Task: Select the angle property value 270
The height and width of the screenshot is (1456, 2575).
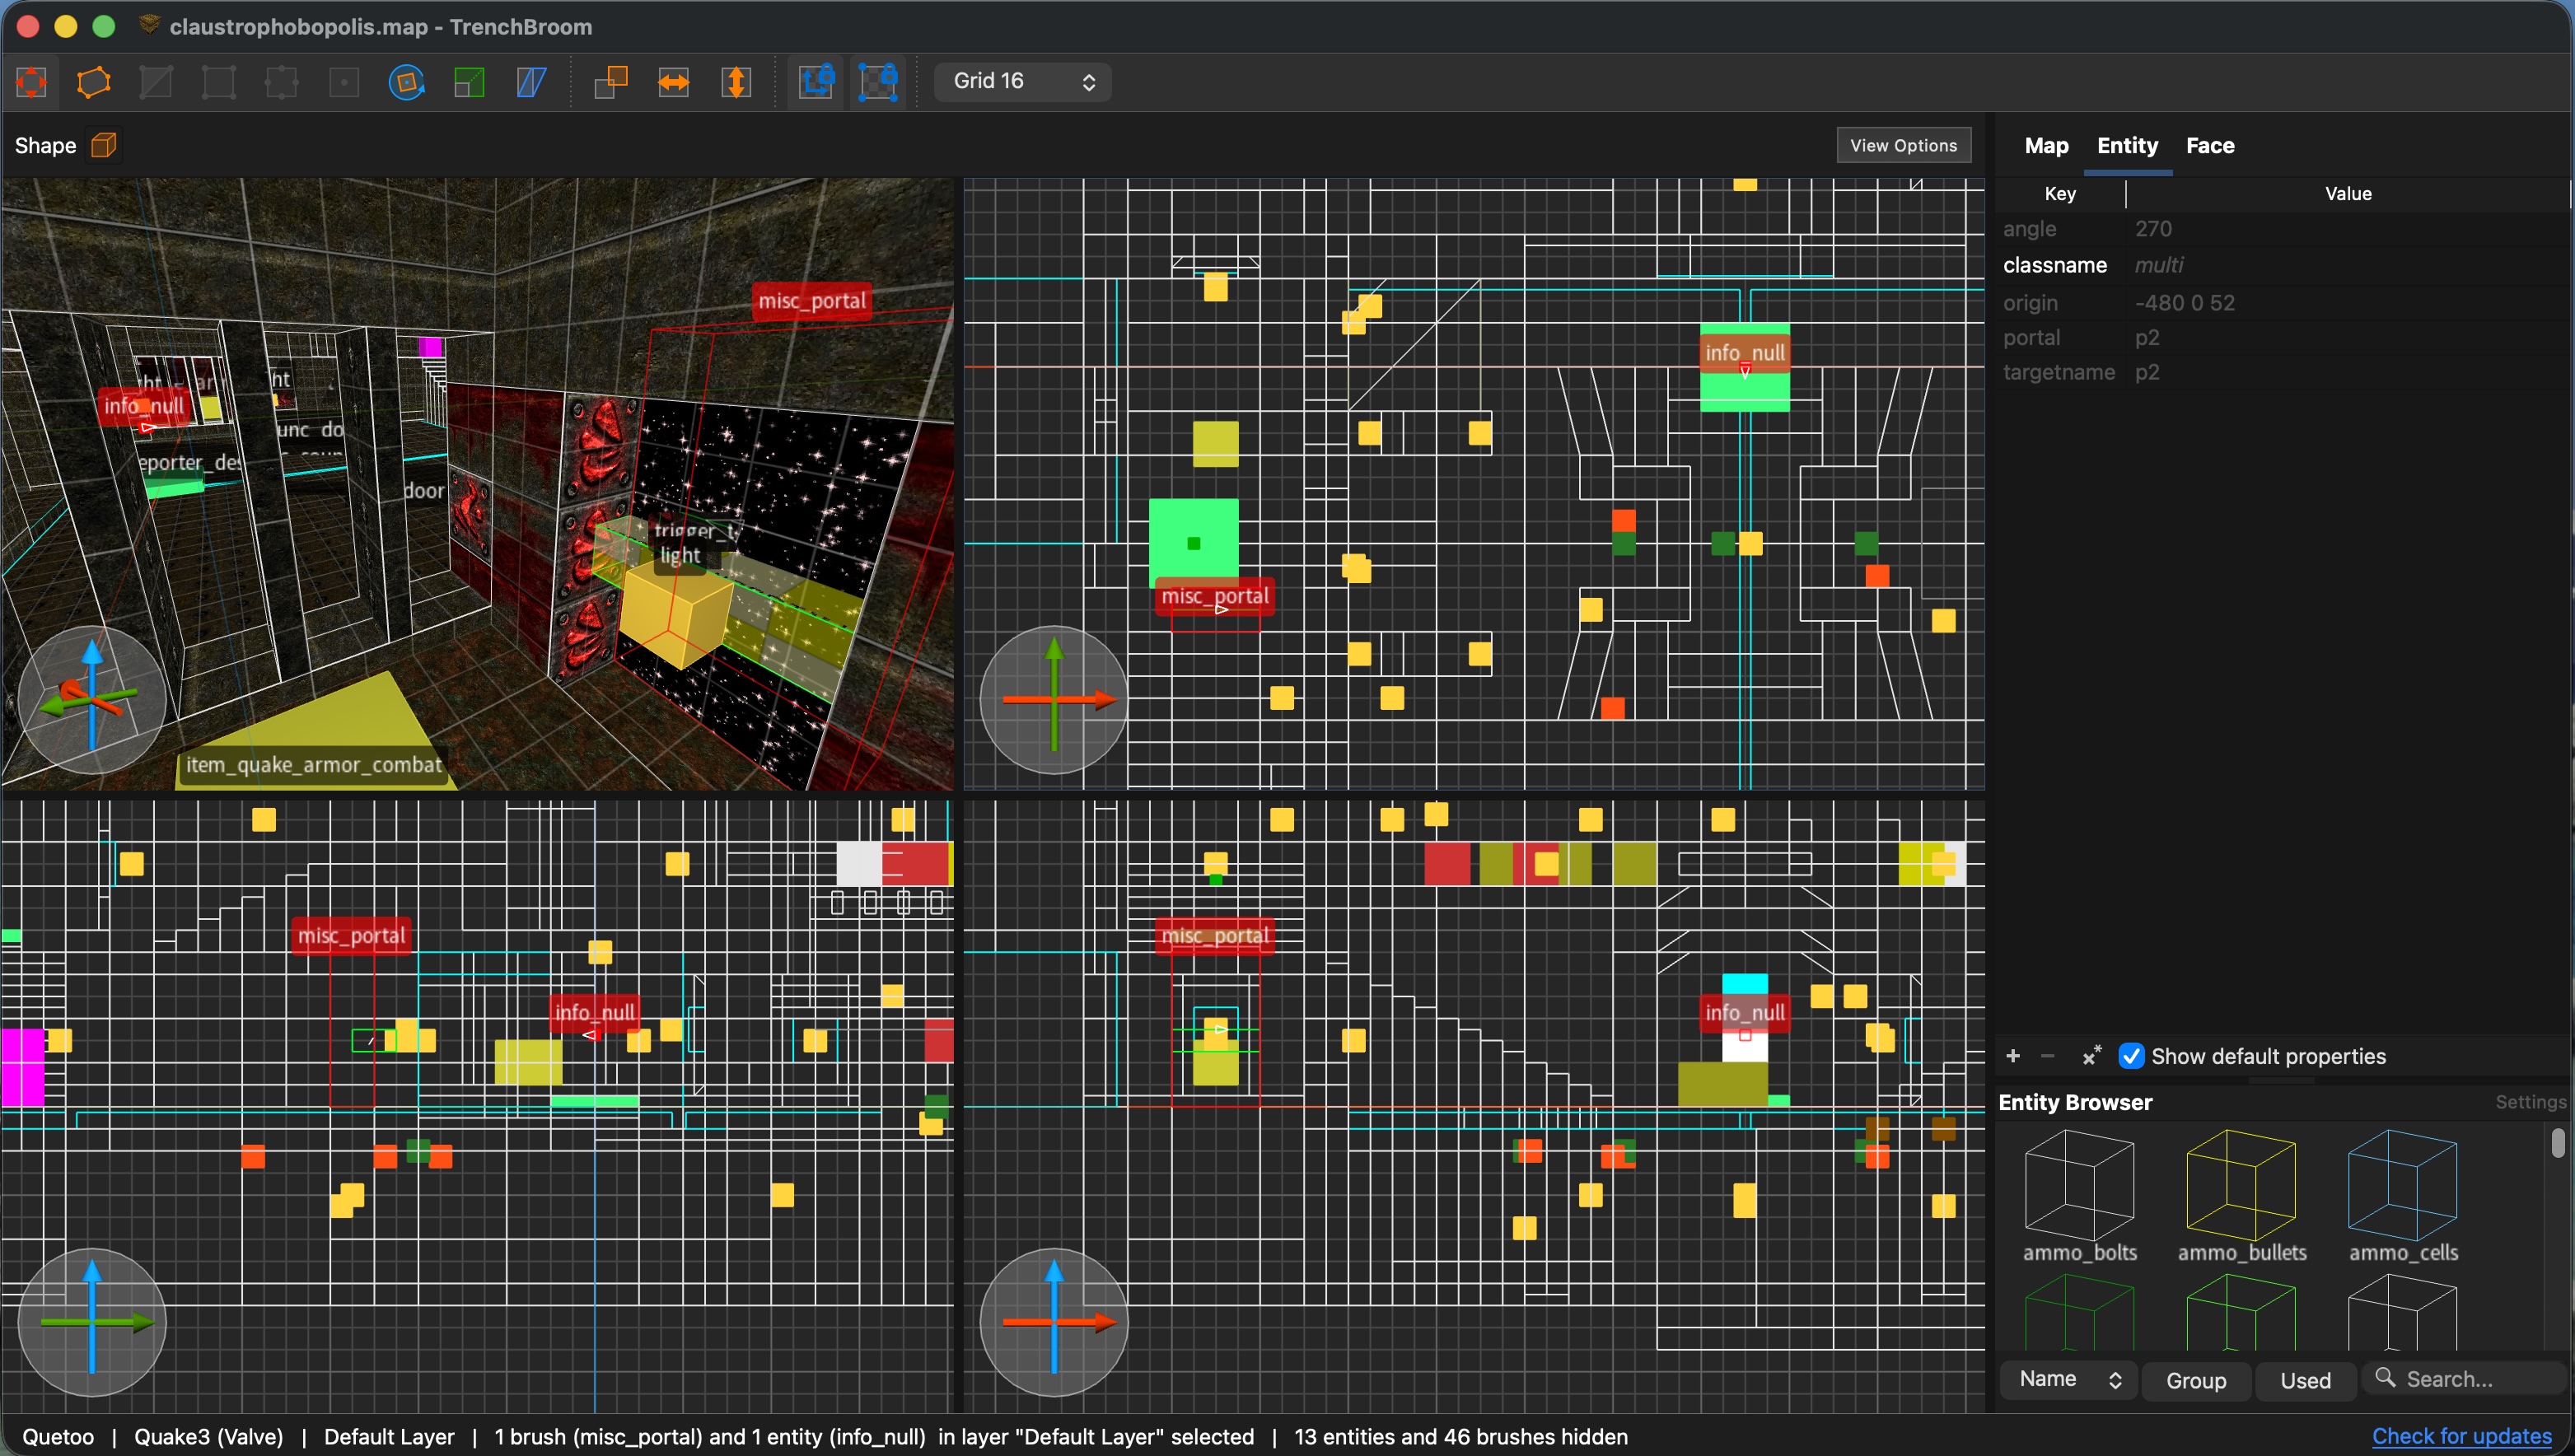Action: point(2153,229)
